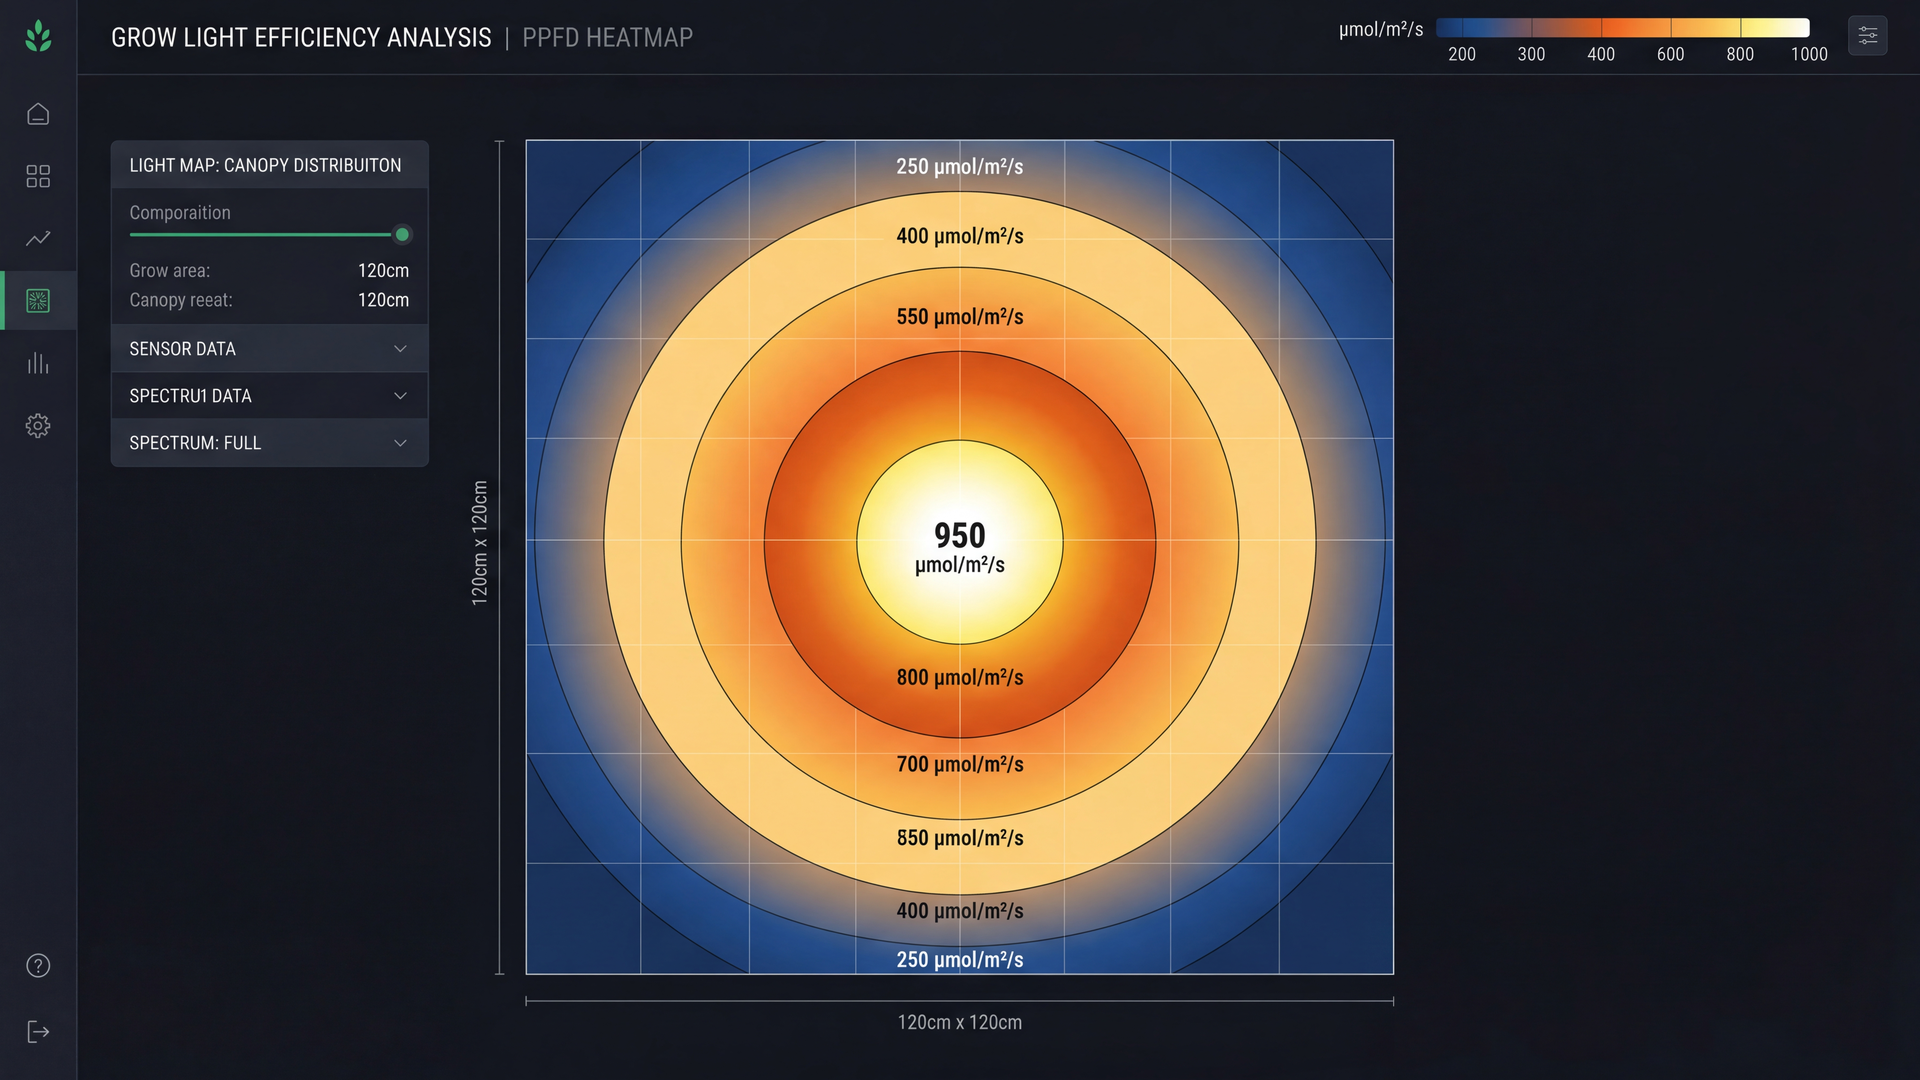Open the help question mark icon
Image resolution: width=1920 pixels, height=1080 pixels.
[x=38, y=965]
